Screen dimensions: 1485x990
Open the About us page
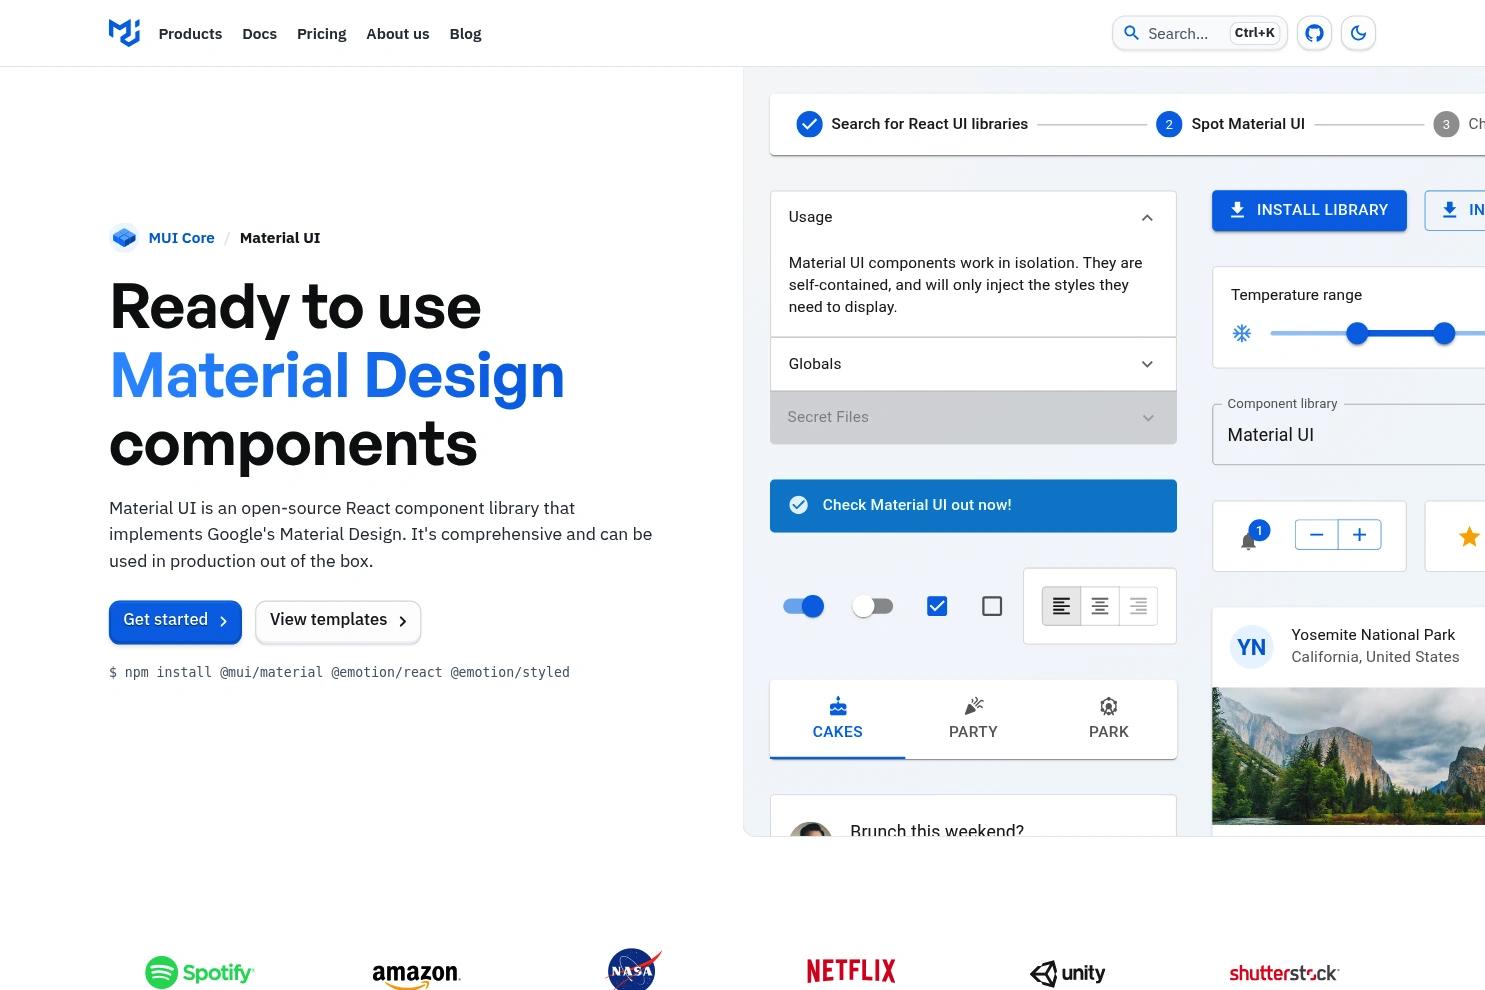398,34
